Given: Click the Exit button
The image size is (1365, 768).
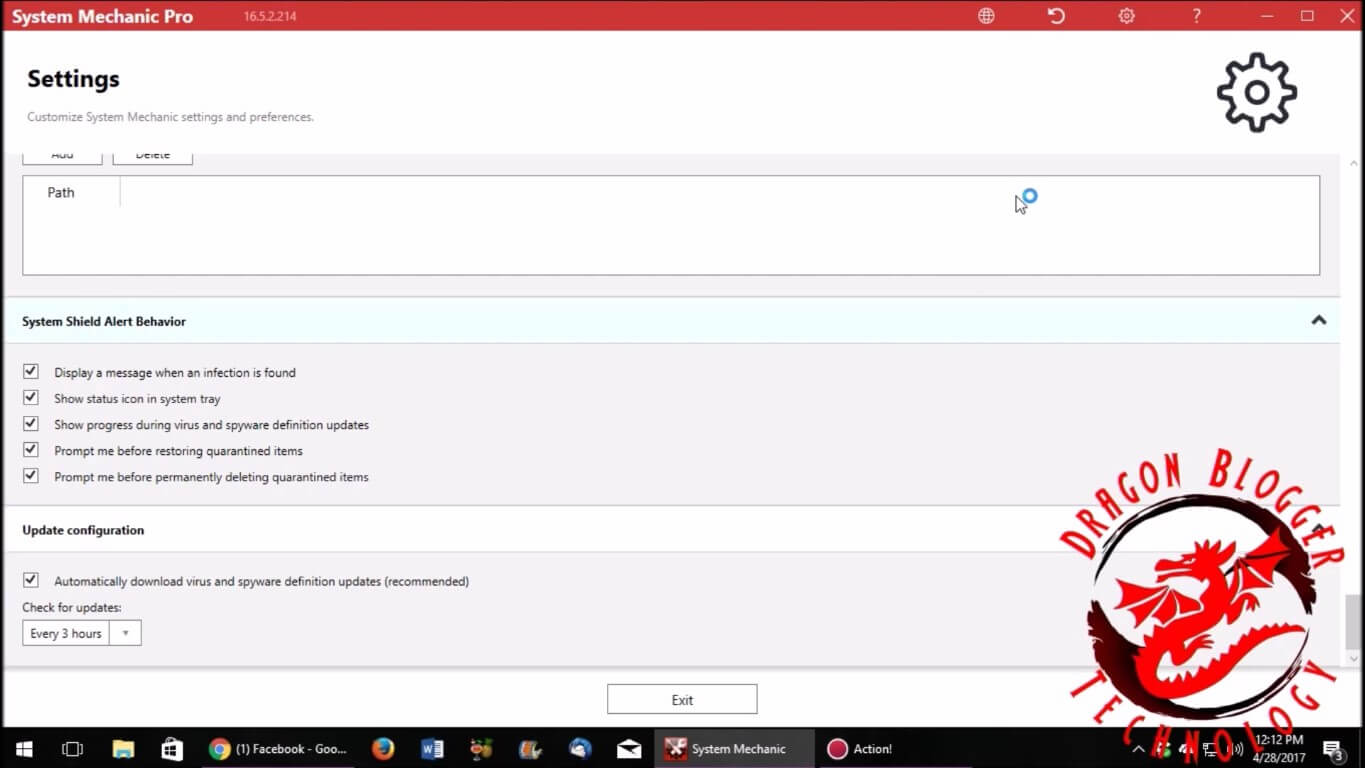Looking at the screenshot, I should (682, 700).
